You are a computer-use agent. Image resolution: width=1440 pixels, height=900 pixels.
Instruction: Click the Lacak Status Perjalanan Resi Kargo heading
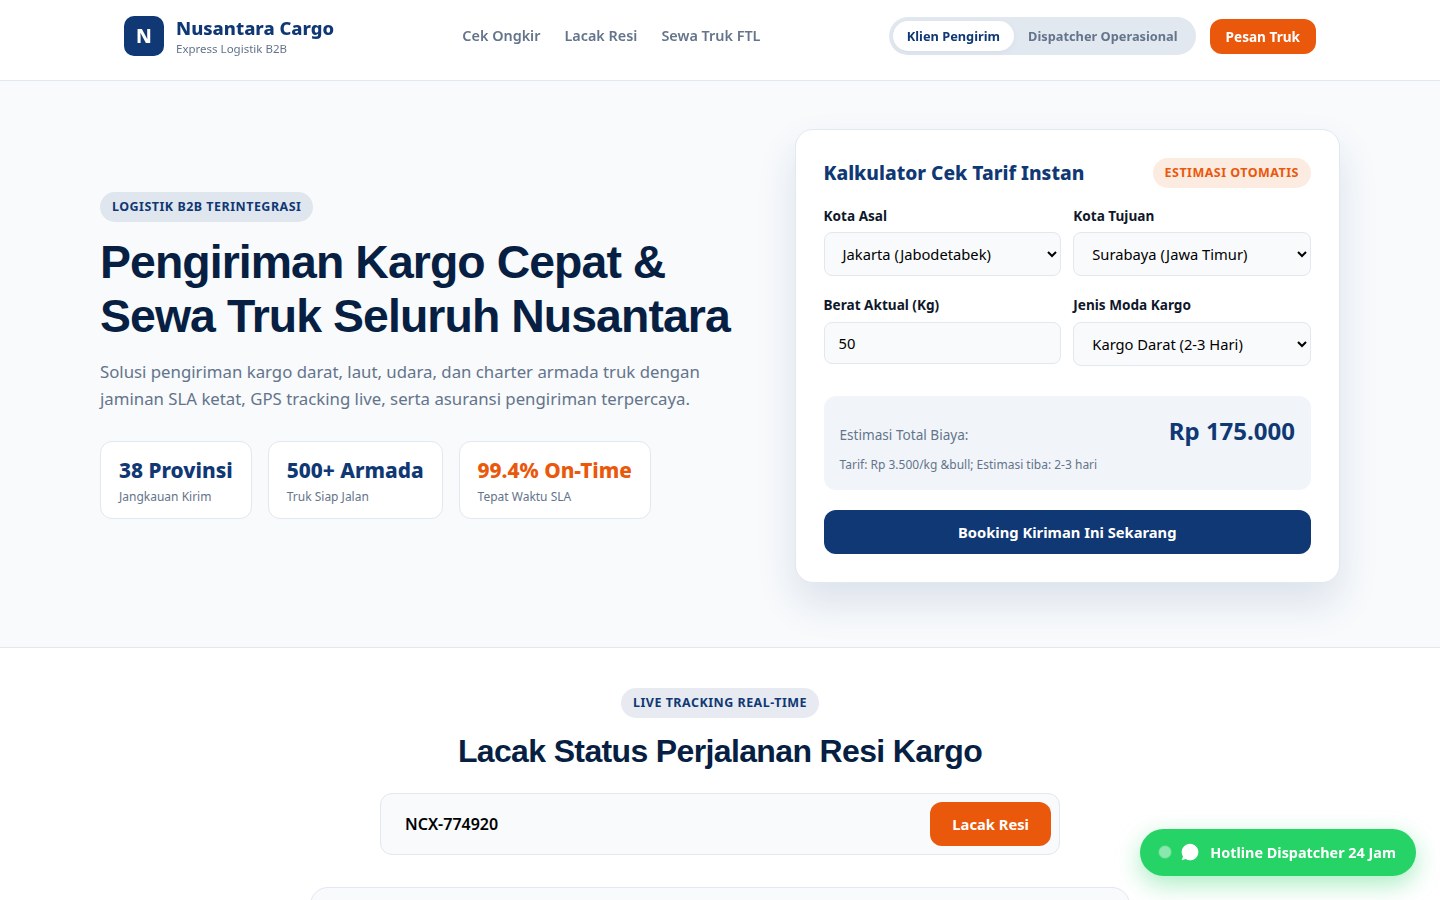(720, 751)
